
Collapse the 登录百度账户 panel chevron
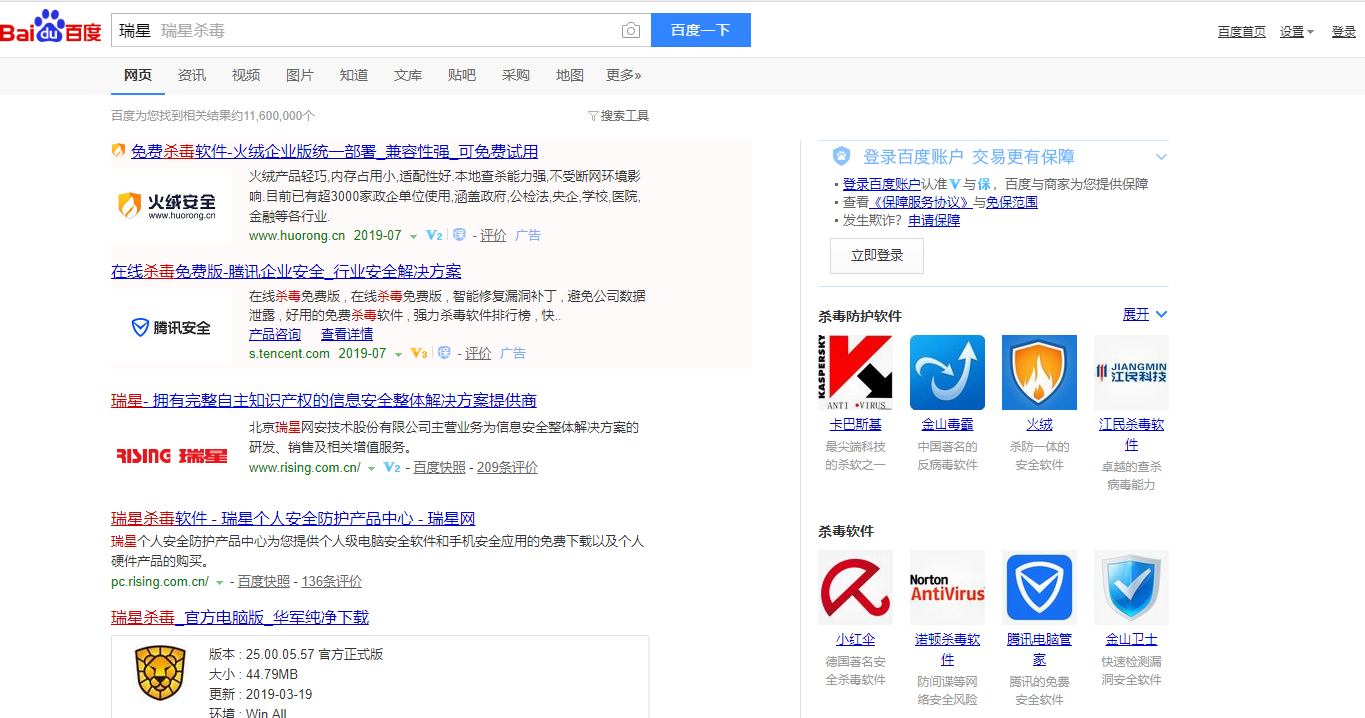pos(1161,157)
